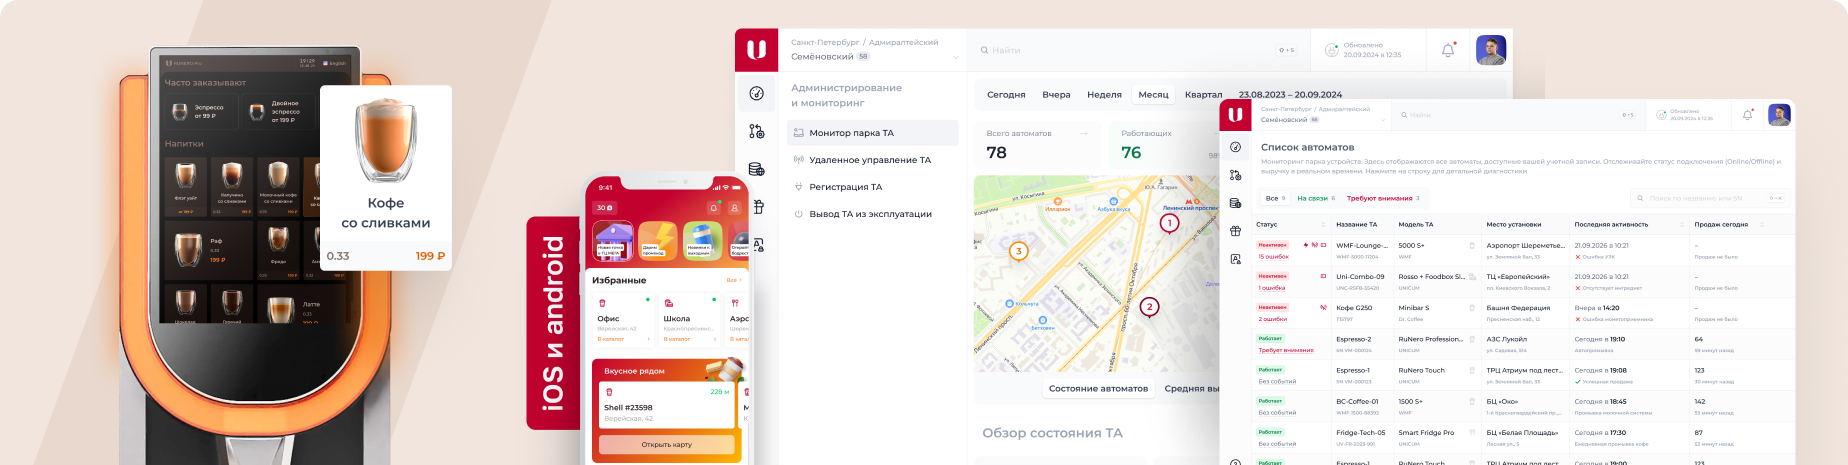Viewport: 1848px width, 465px height.
Task: Tap 'Открыть карту' button in the phone app
Action: click(x=667, y=444)
